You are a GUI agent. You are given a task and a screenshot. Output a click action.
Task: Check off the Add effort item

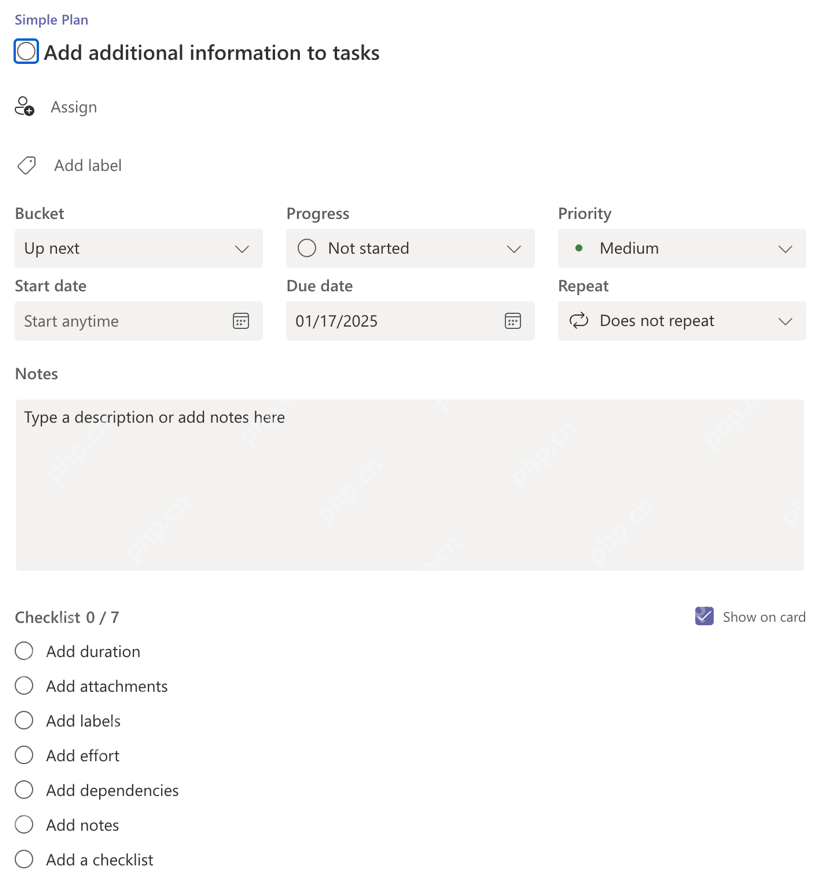tap(24, 755)
